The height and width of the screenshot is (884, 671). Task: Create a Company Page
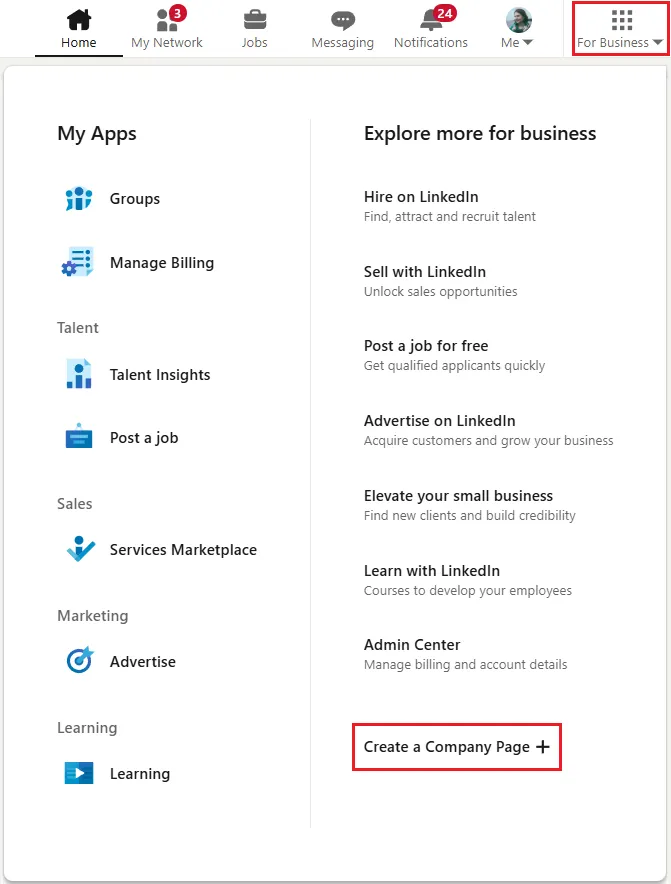(x=456, y=746)
